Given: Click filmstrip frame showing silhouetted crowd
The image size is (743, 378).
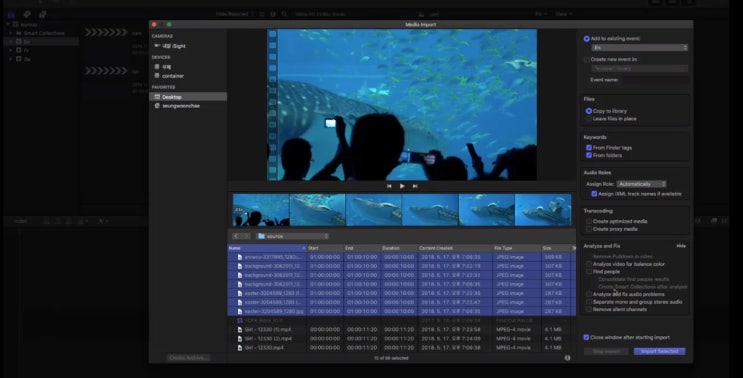Looking at the screenshot, I should [261, 210].
